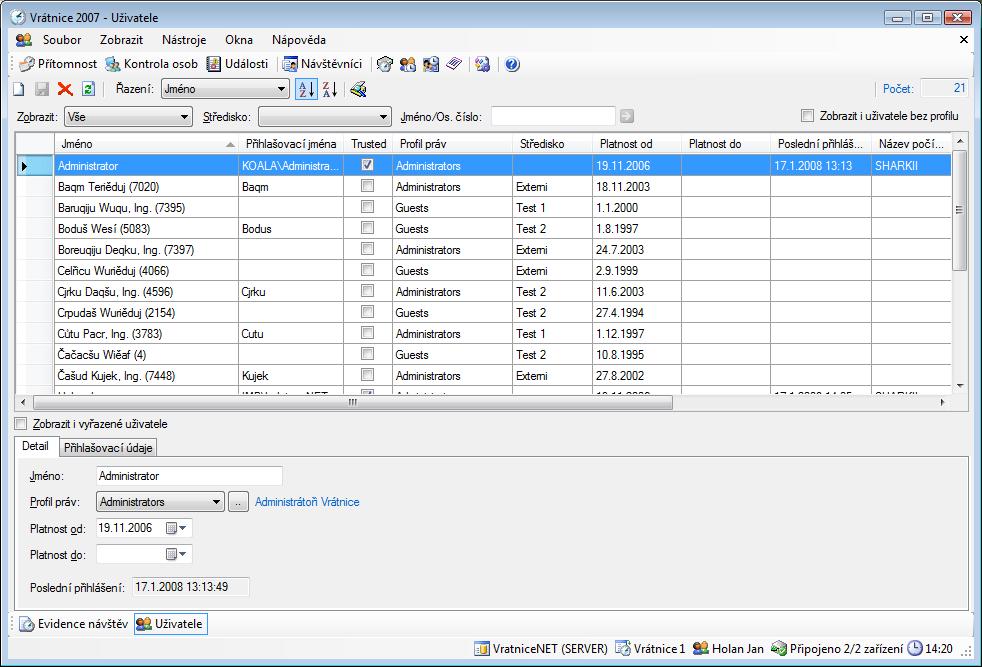Check Trusted for Boduš Wesí
Viewport: 982px width, 667px height.
[x=368, y=228]
